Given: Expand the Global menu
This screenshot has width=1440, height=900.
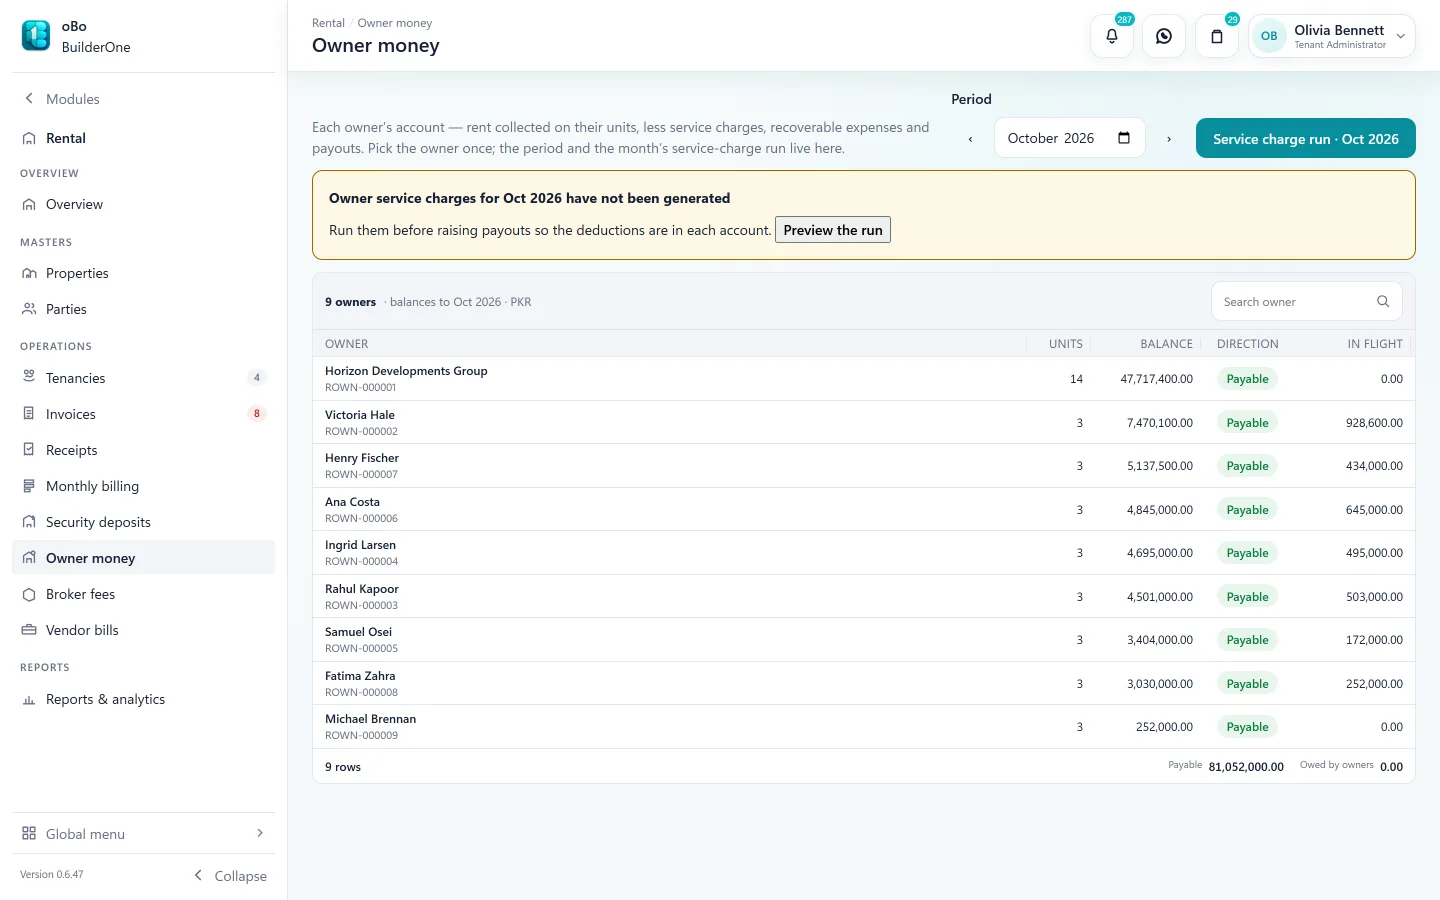Looking at the screenshot, I should click(143, 833).
